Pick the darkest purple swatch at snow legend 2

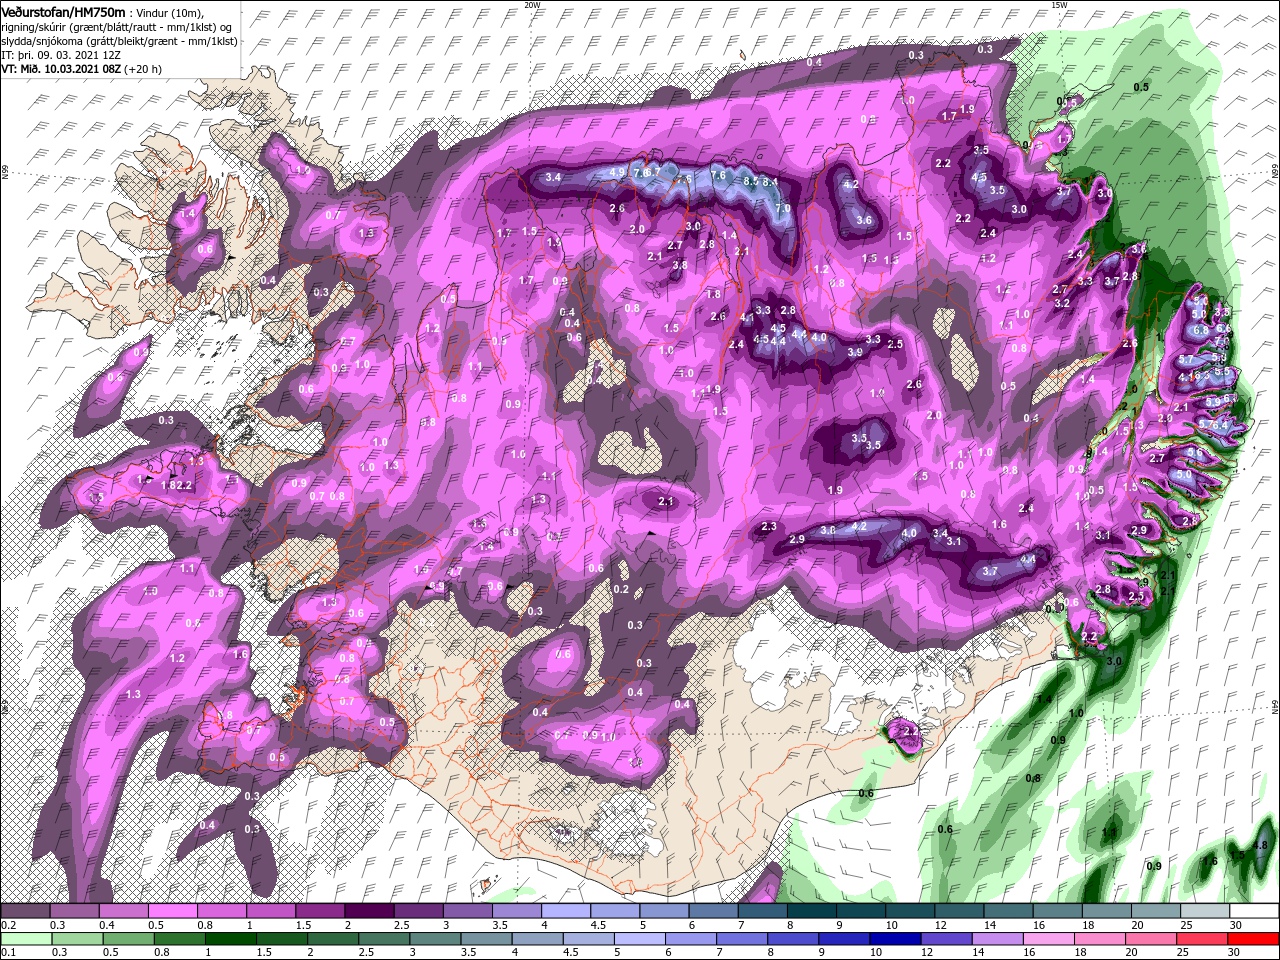click(x=369, y=911)
